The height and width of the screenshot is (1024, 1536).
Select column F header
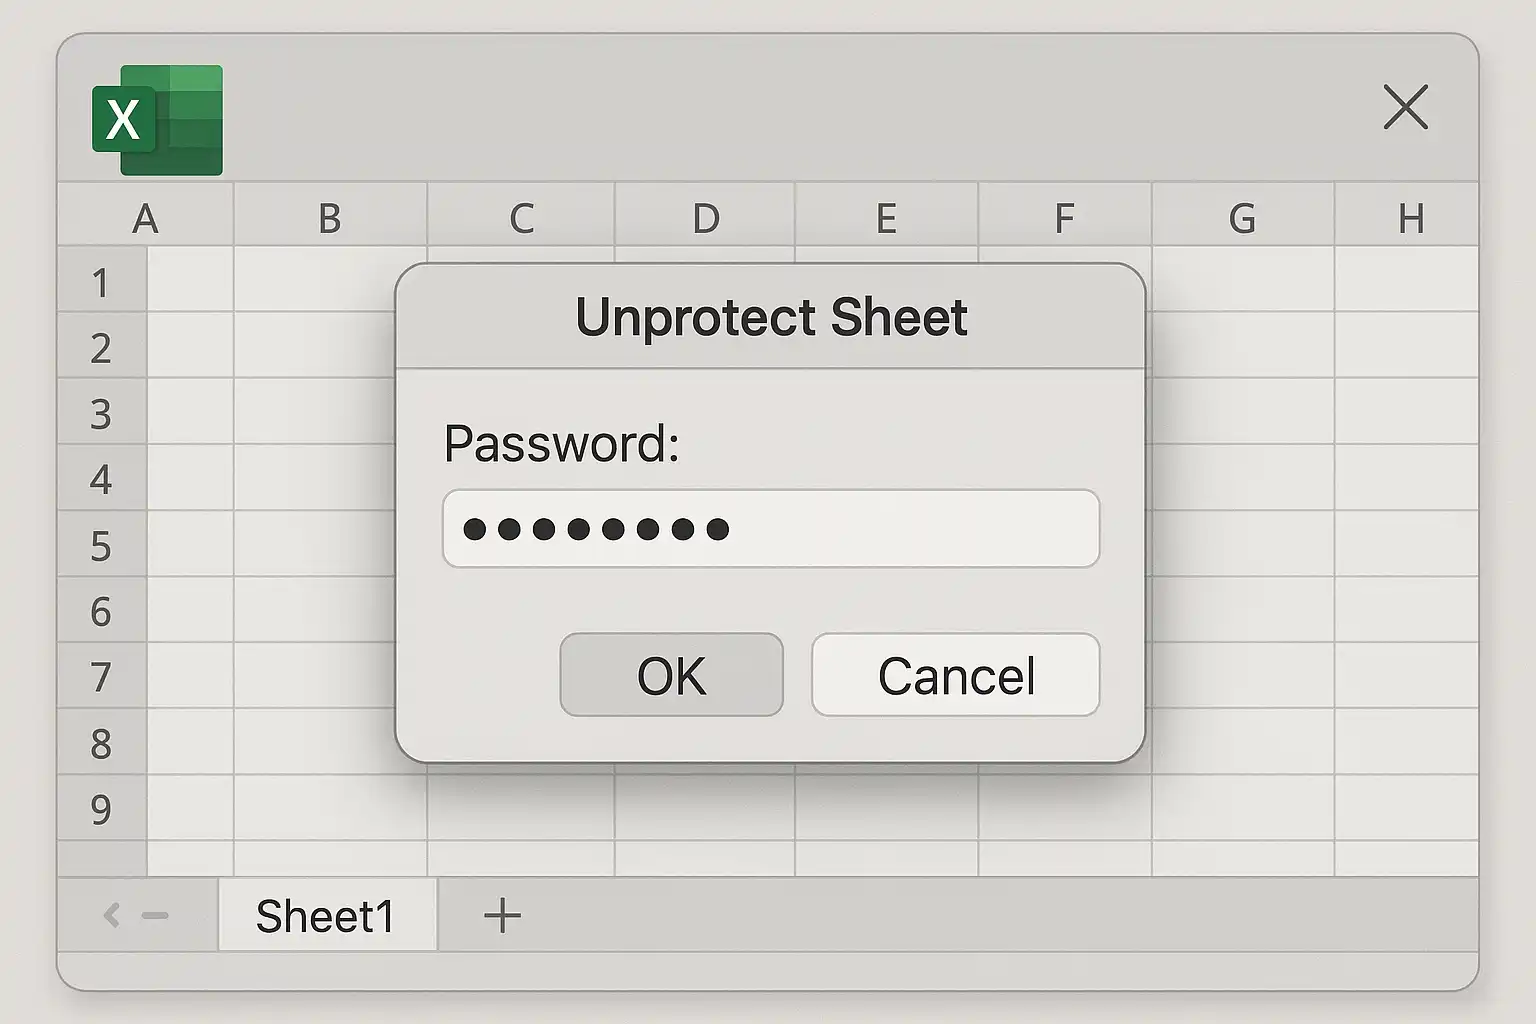[1065, 215]
